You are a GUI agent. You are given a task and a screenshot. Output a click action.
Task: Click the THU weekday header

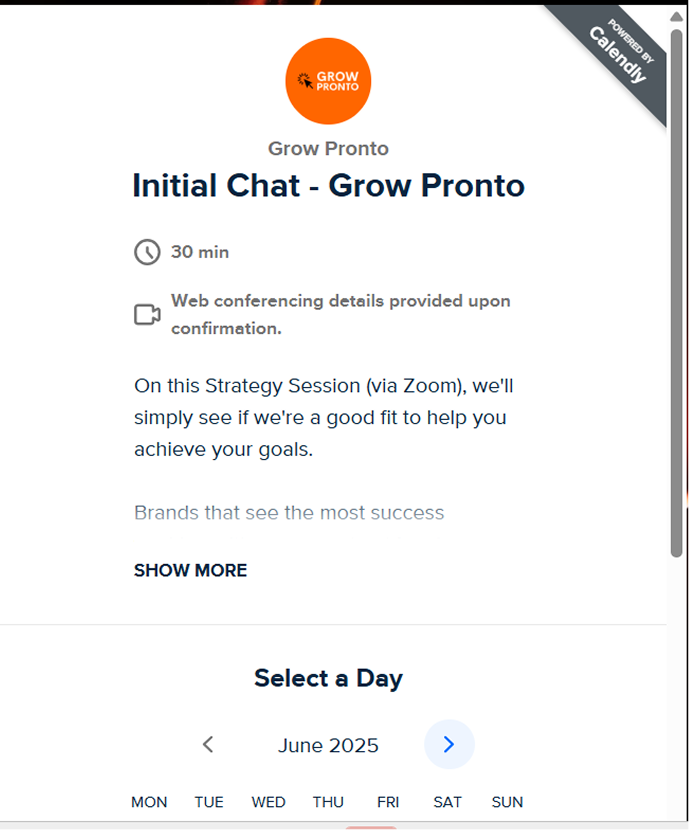[x=328, y=802]
